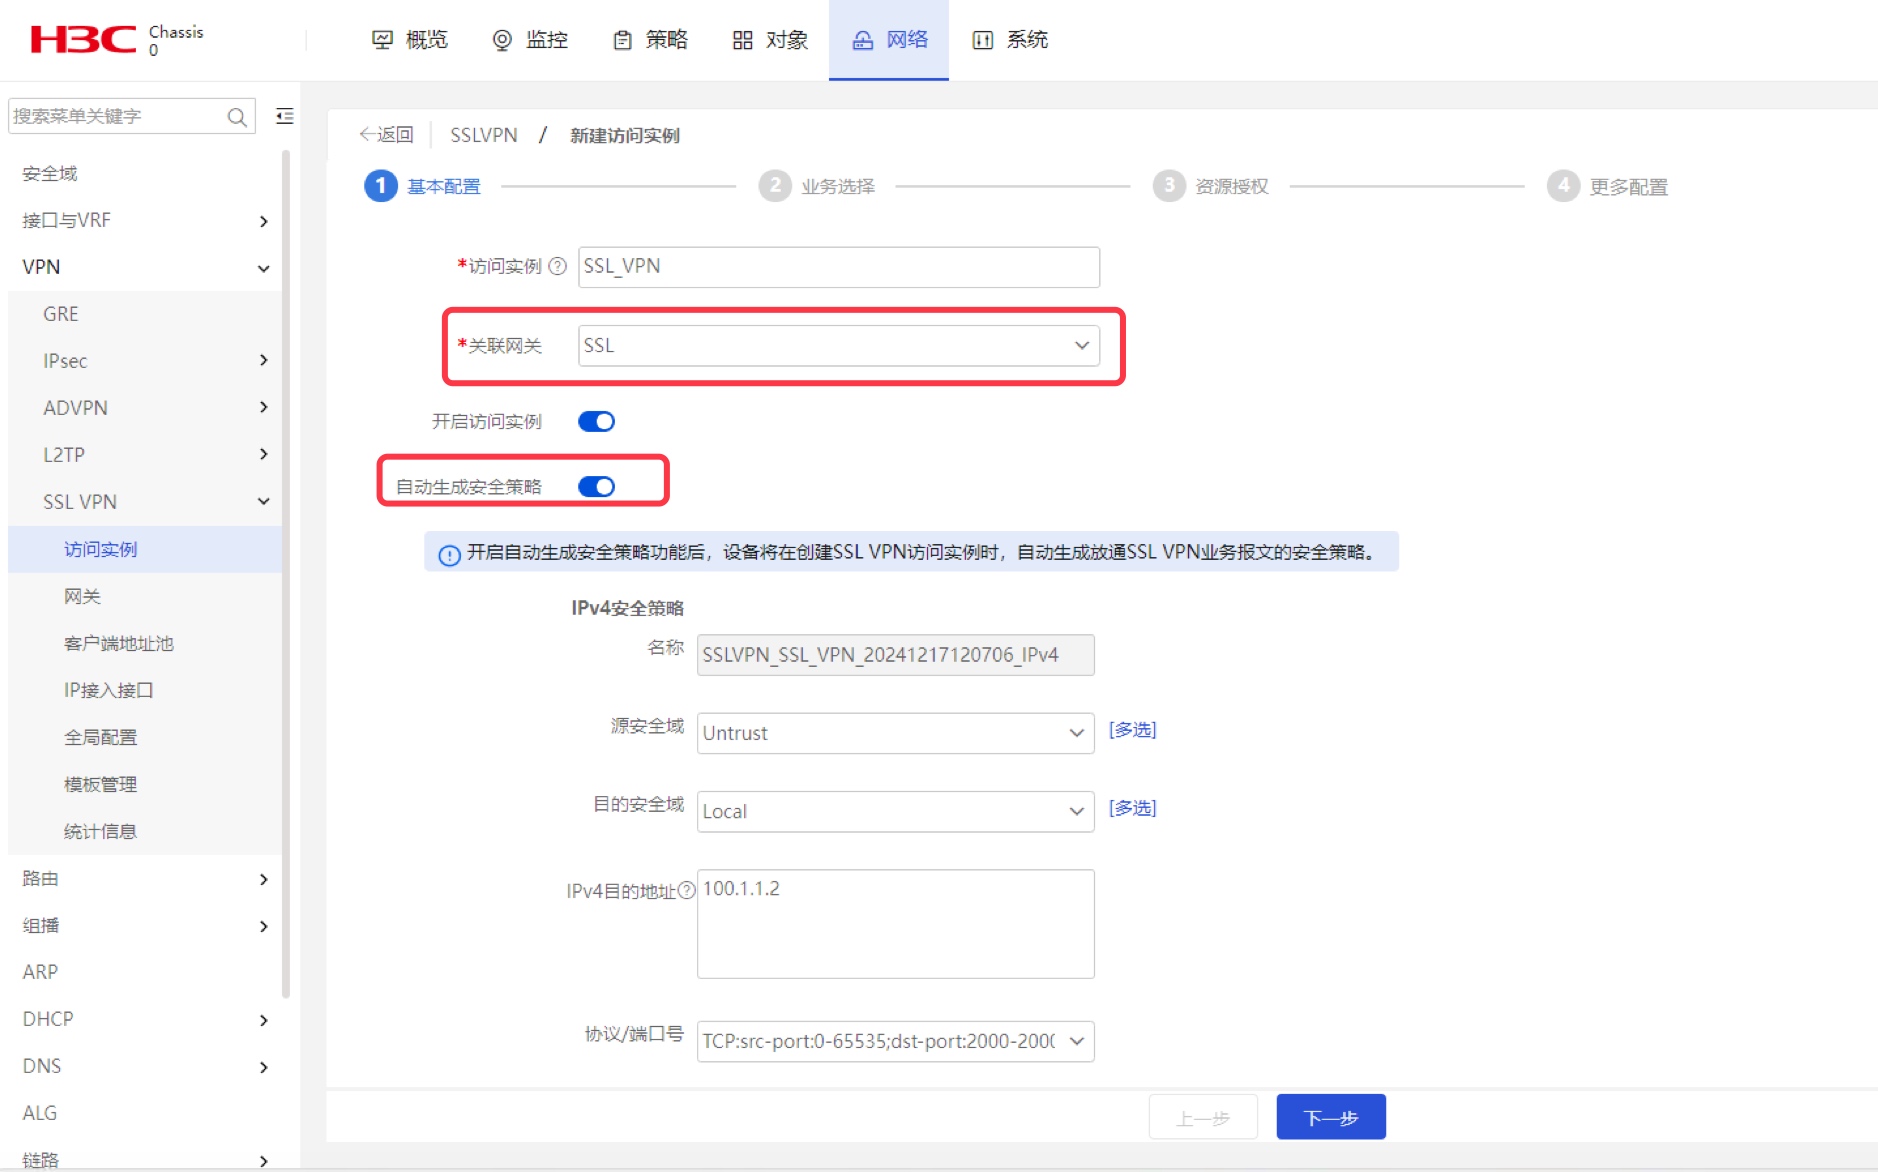Click the IPv4安全策略 名称 field
Screen dimensions: 1878x1172
tap(895, 655)
